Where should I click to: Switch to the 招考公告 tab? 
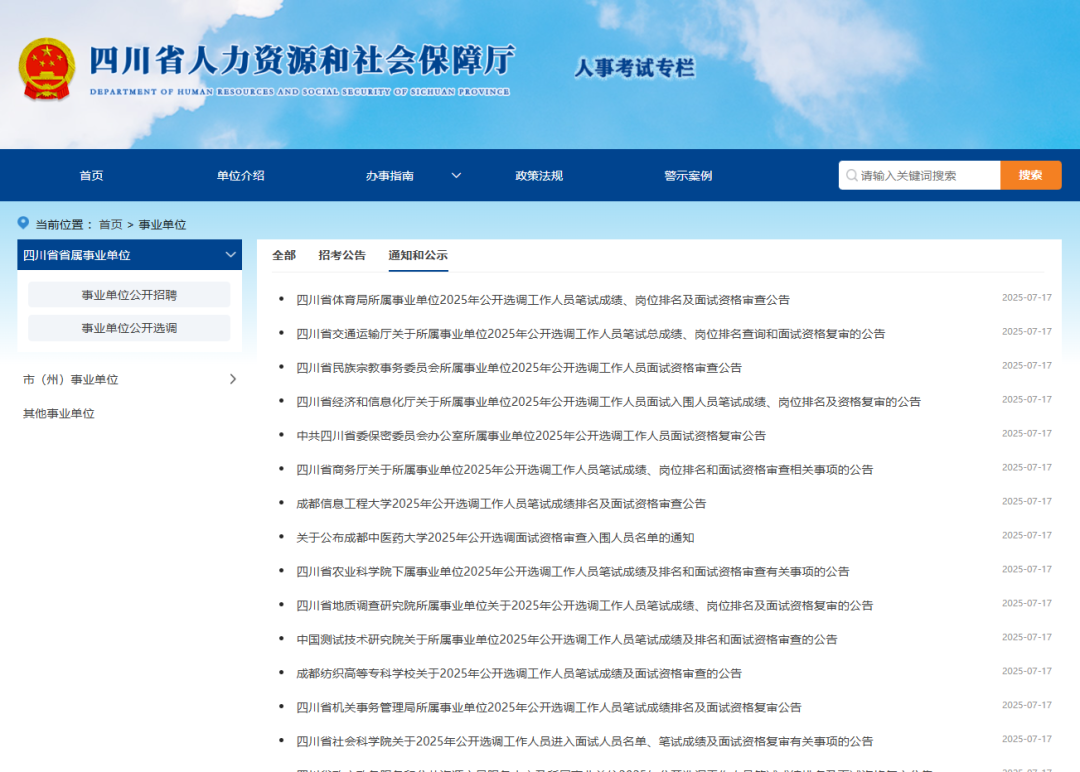click(x=342, y=255)
